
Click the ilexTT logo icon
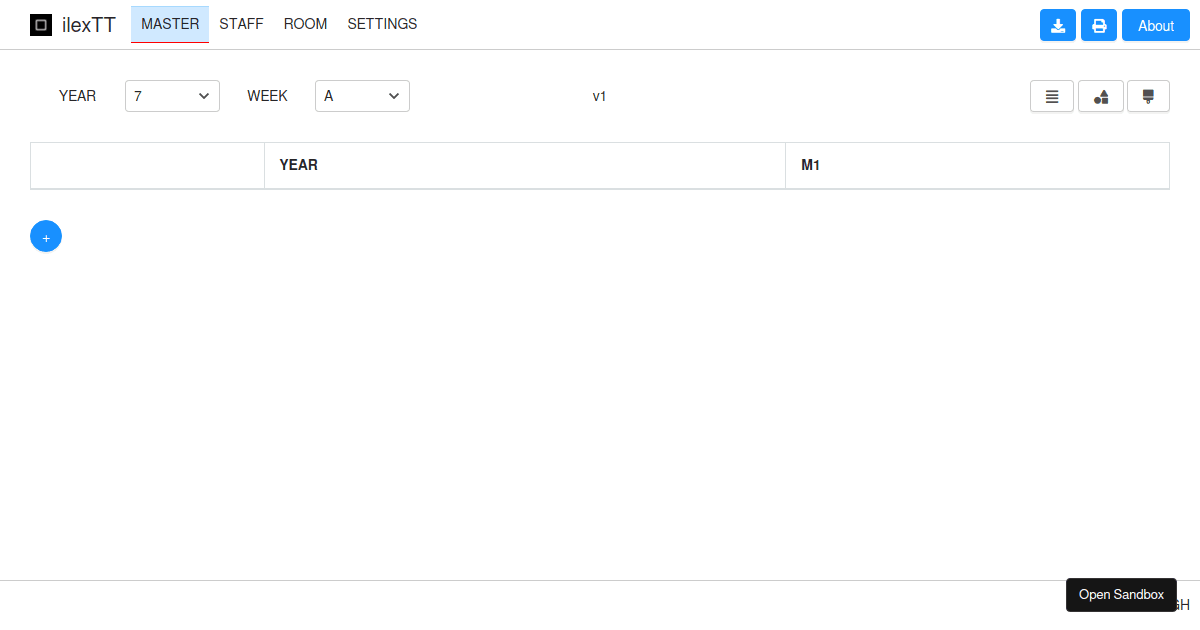click(41, 24)
